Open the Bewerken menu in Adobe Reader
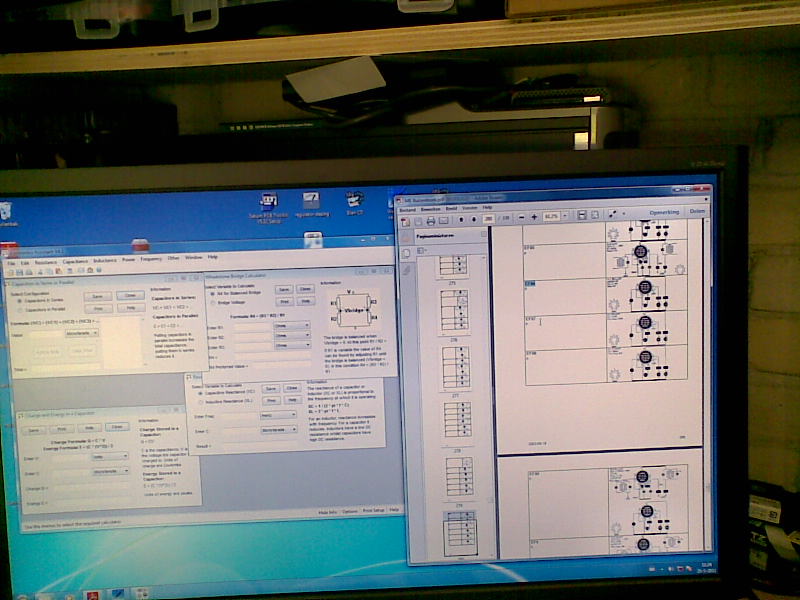 pos(430,209)
